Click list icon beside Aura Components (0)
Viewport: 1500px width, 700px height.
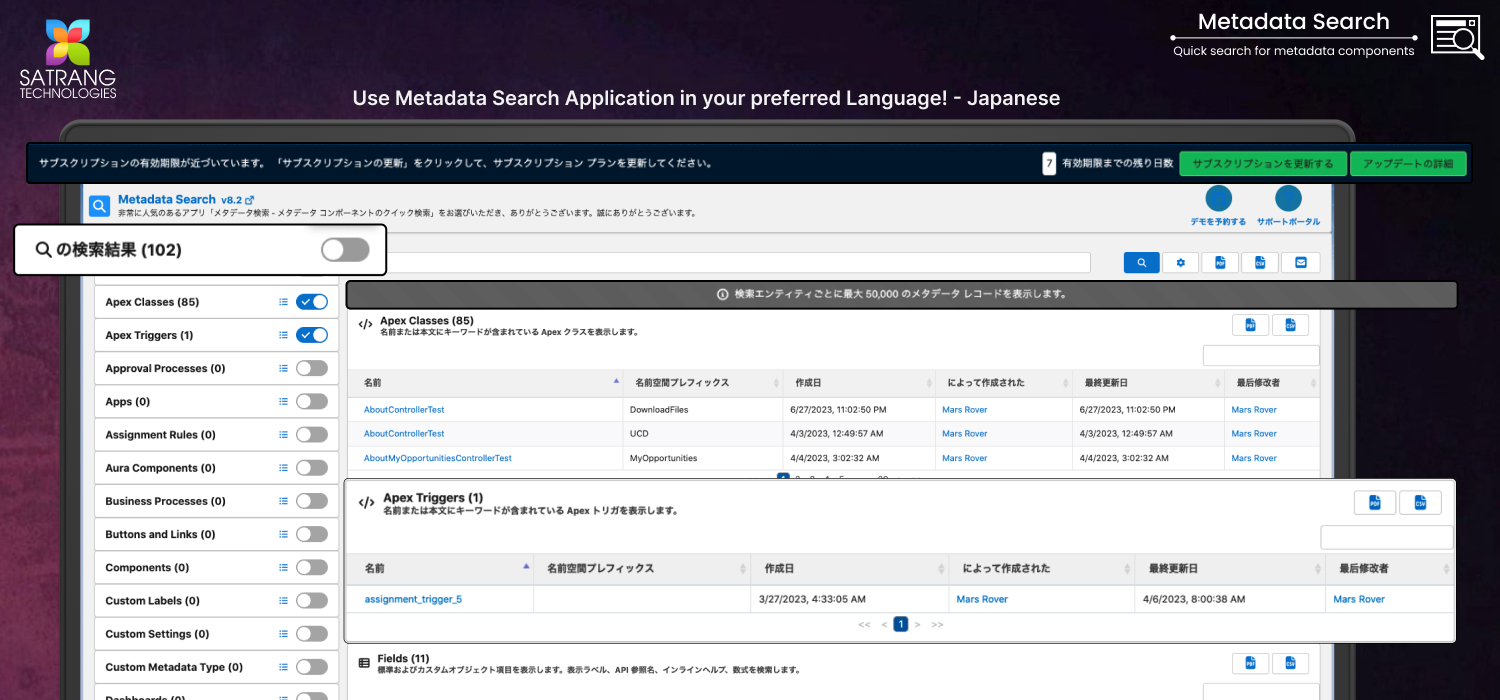pyautogui.click(x=284, y=468)
